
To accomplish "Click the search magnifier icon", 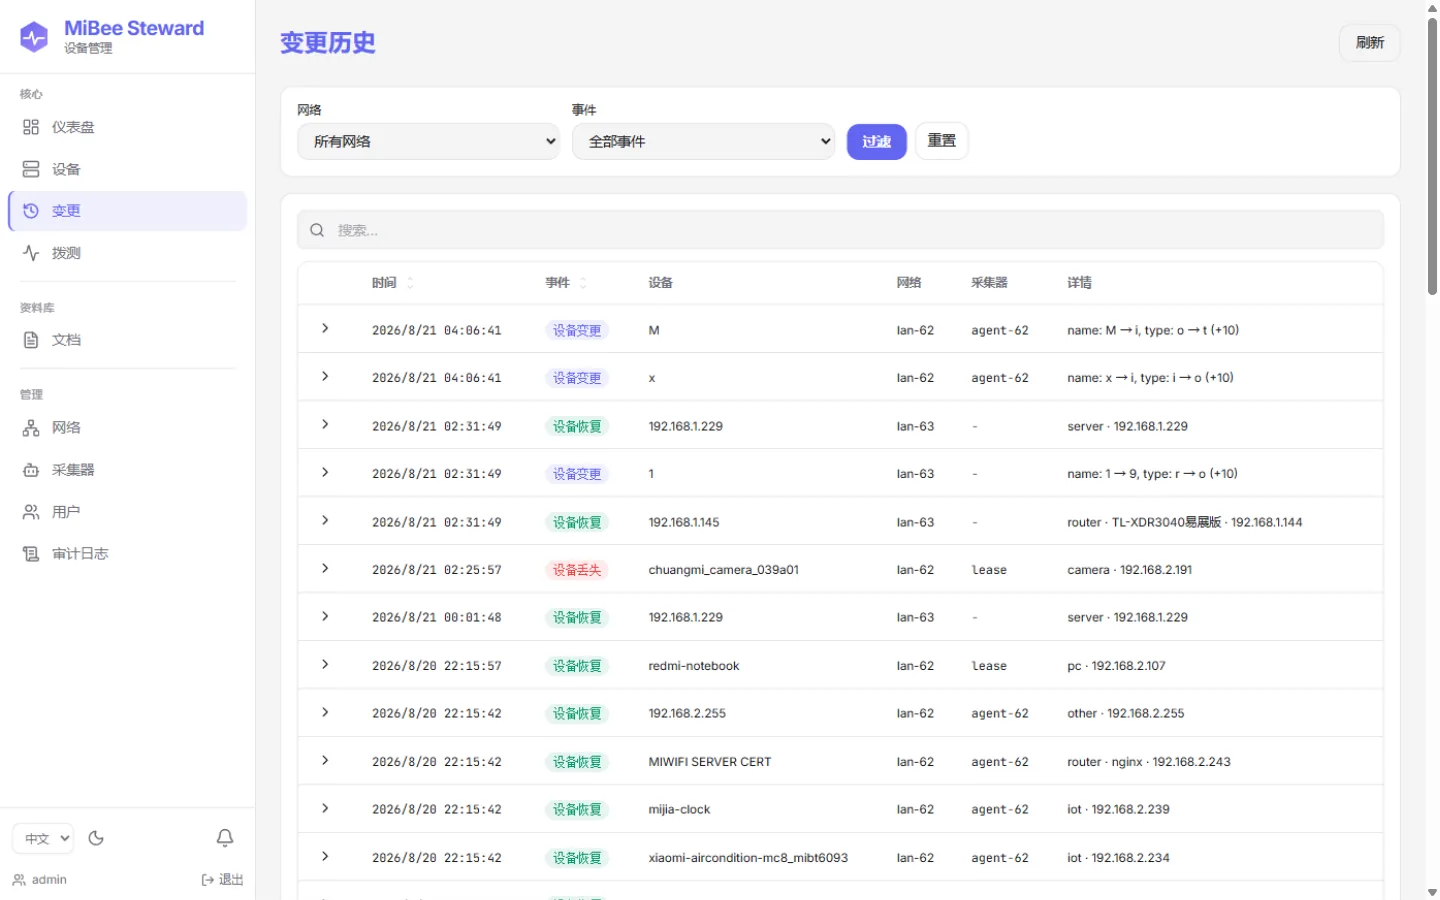I will pyautogui.click(x=317, y=230).
